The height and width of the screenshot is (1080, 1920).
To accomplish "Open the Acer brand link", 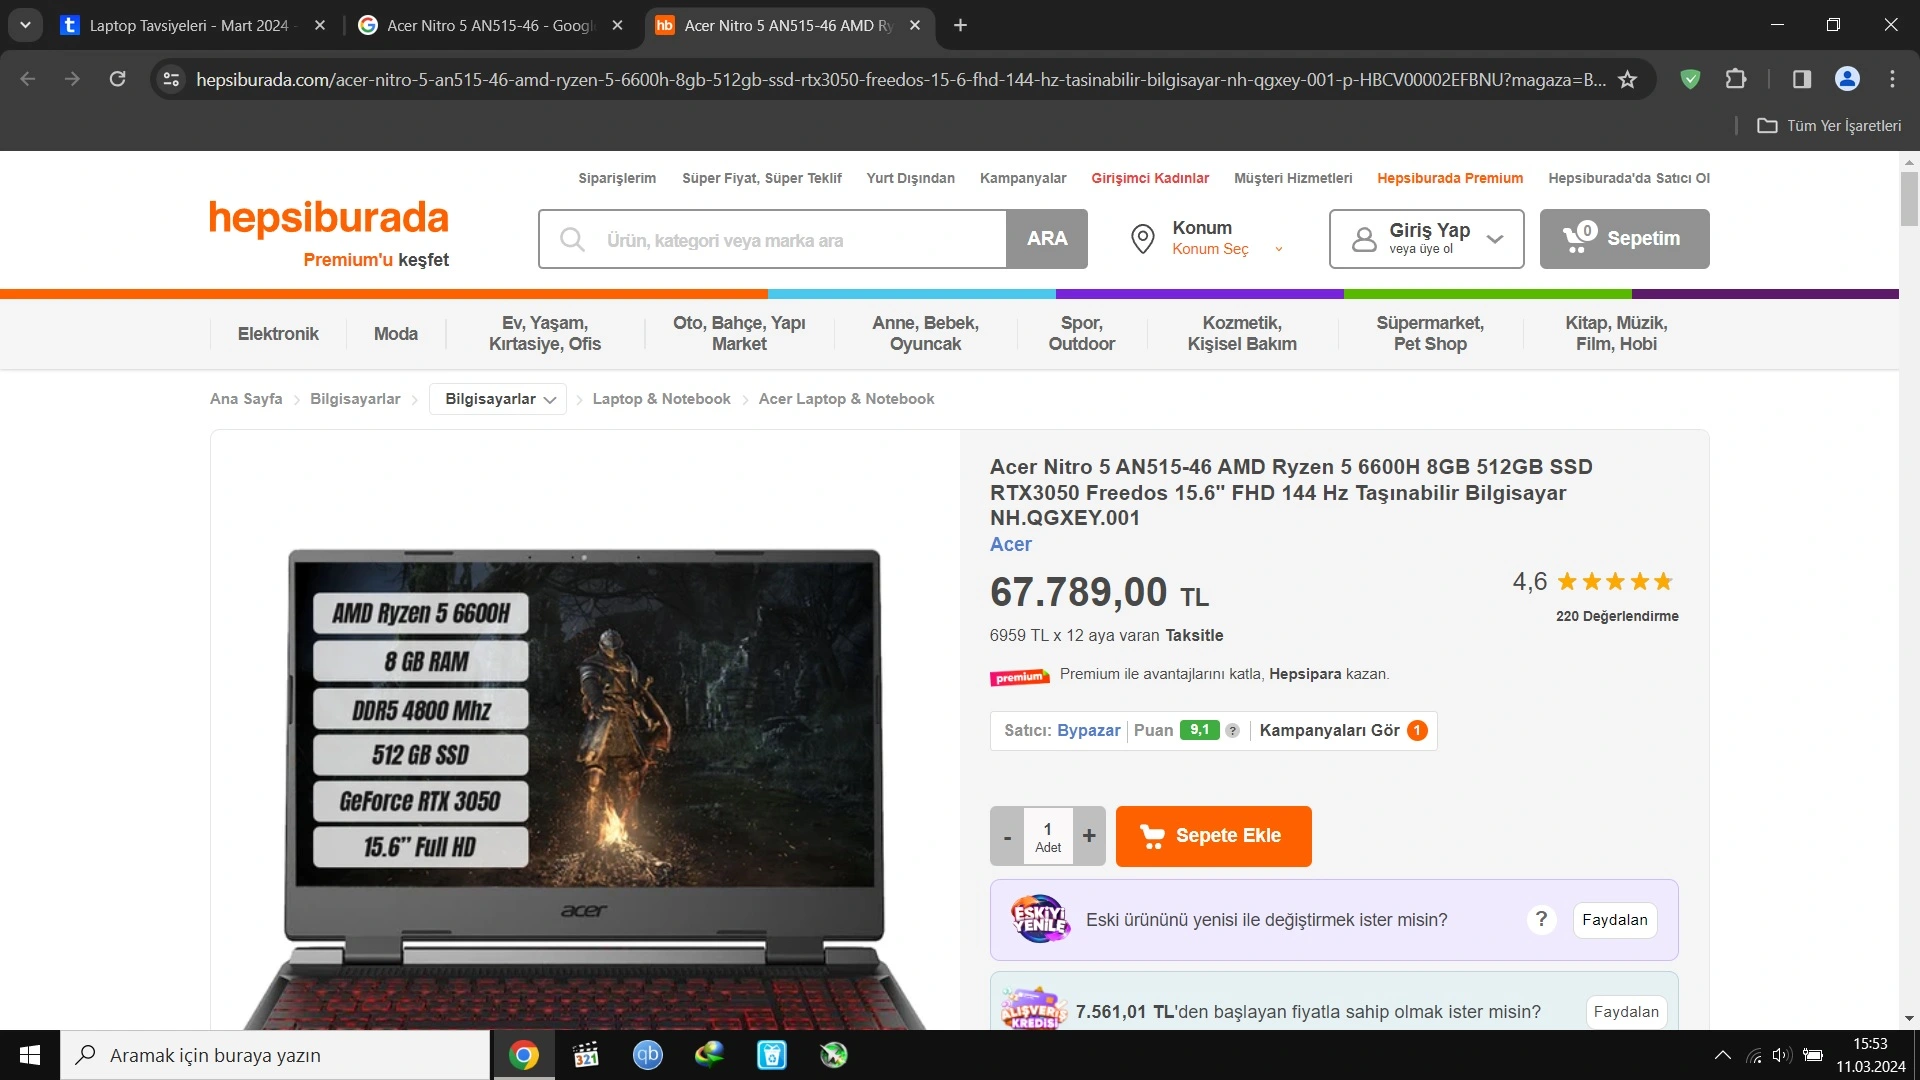I will 1010,545.
